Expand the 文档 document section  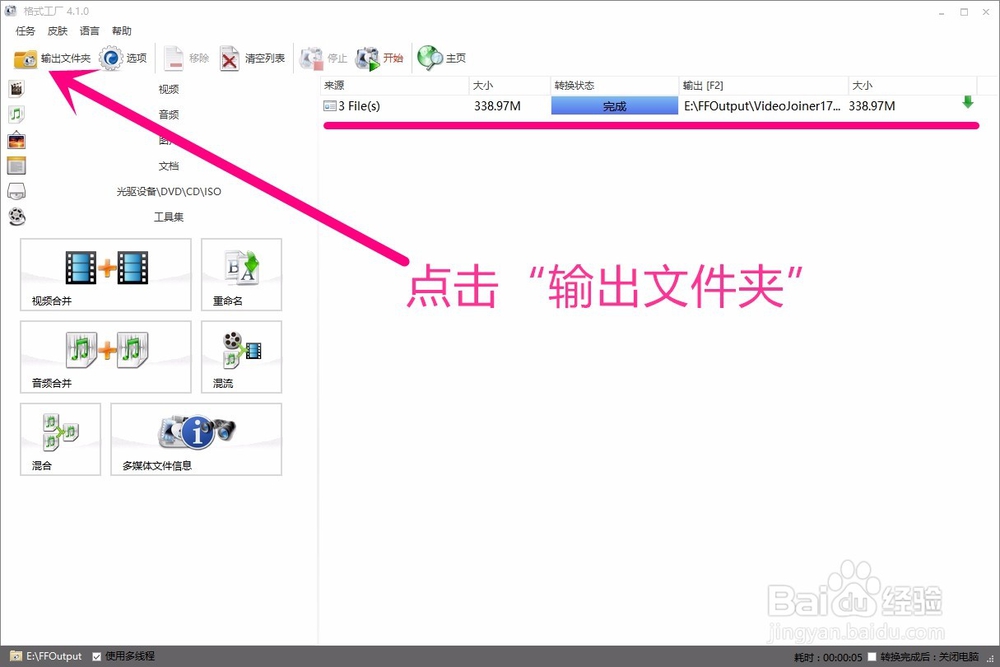[x=169, y=166]
